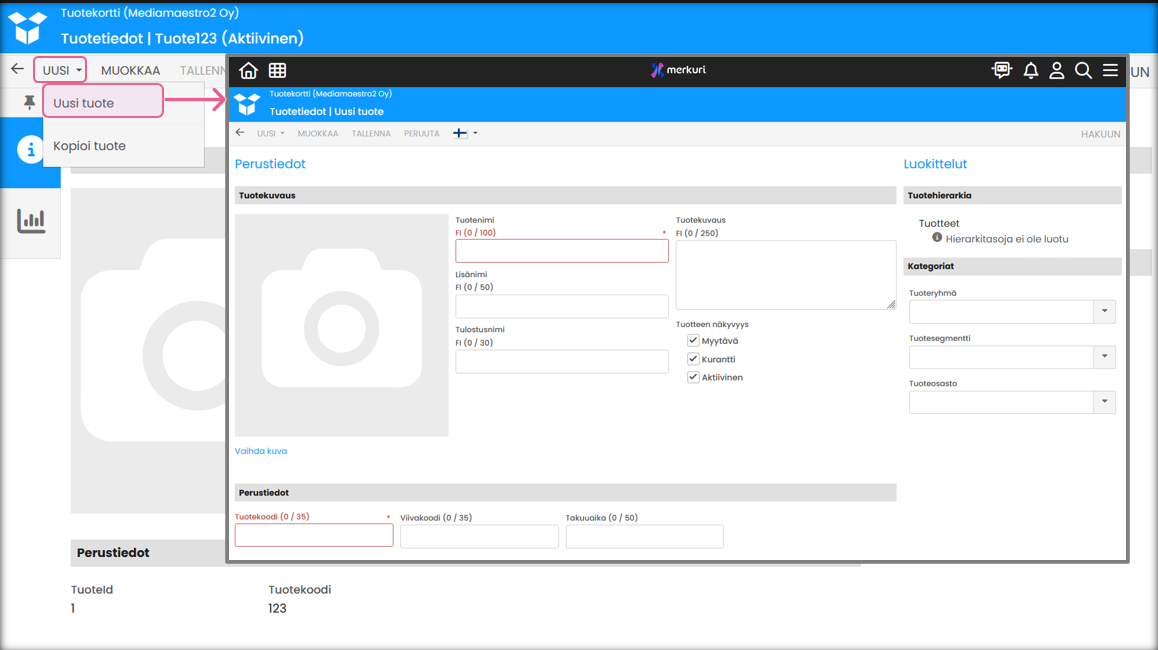Open the user profile icon
Image resolution: width=1158 pixels, height=650 pixels.
[1056, 70]
